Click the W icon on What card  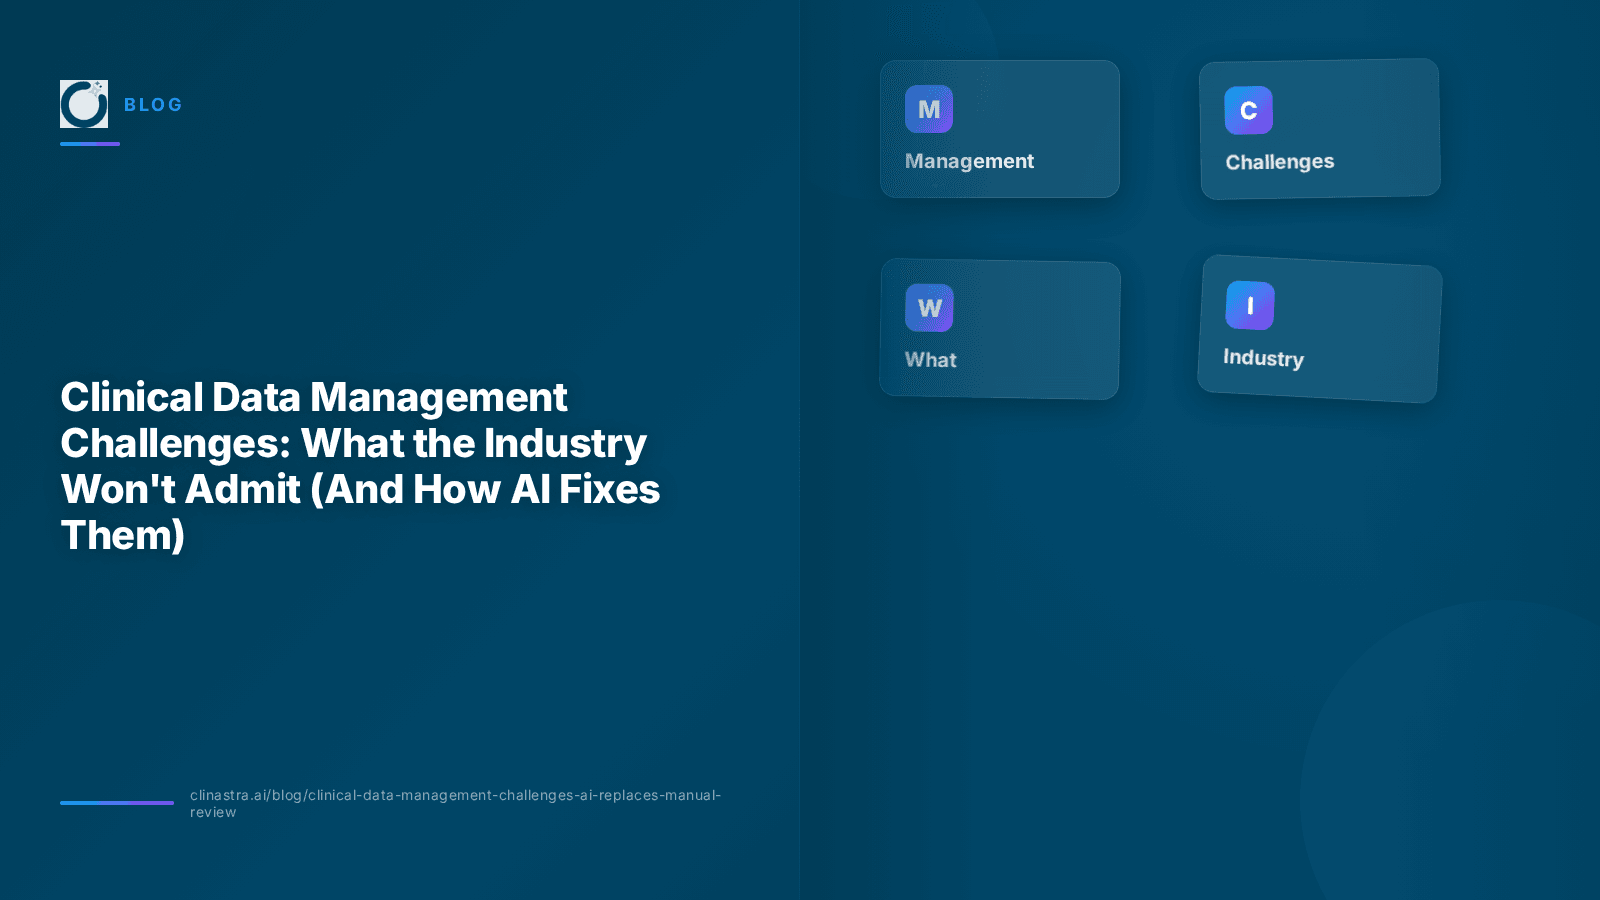click(x=930, y=308)
